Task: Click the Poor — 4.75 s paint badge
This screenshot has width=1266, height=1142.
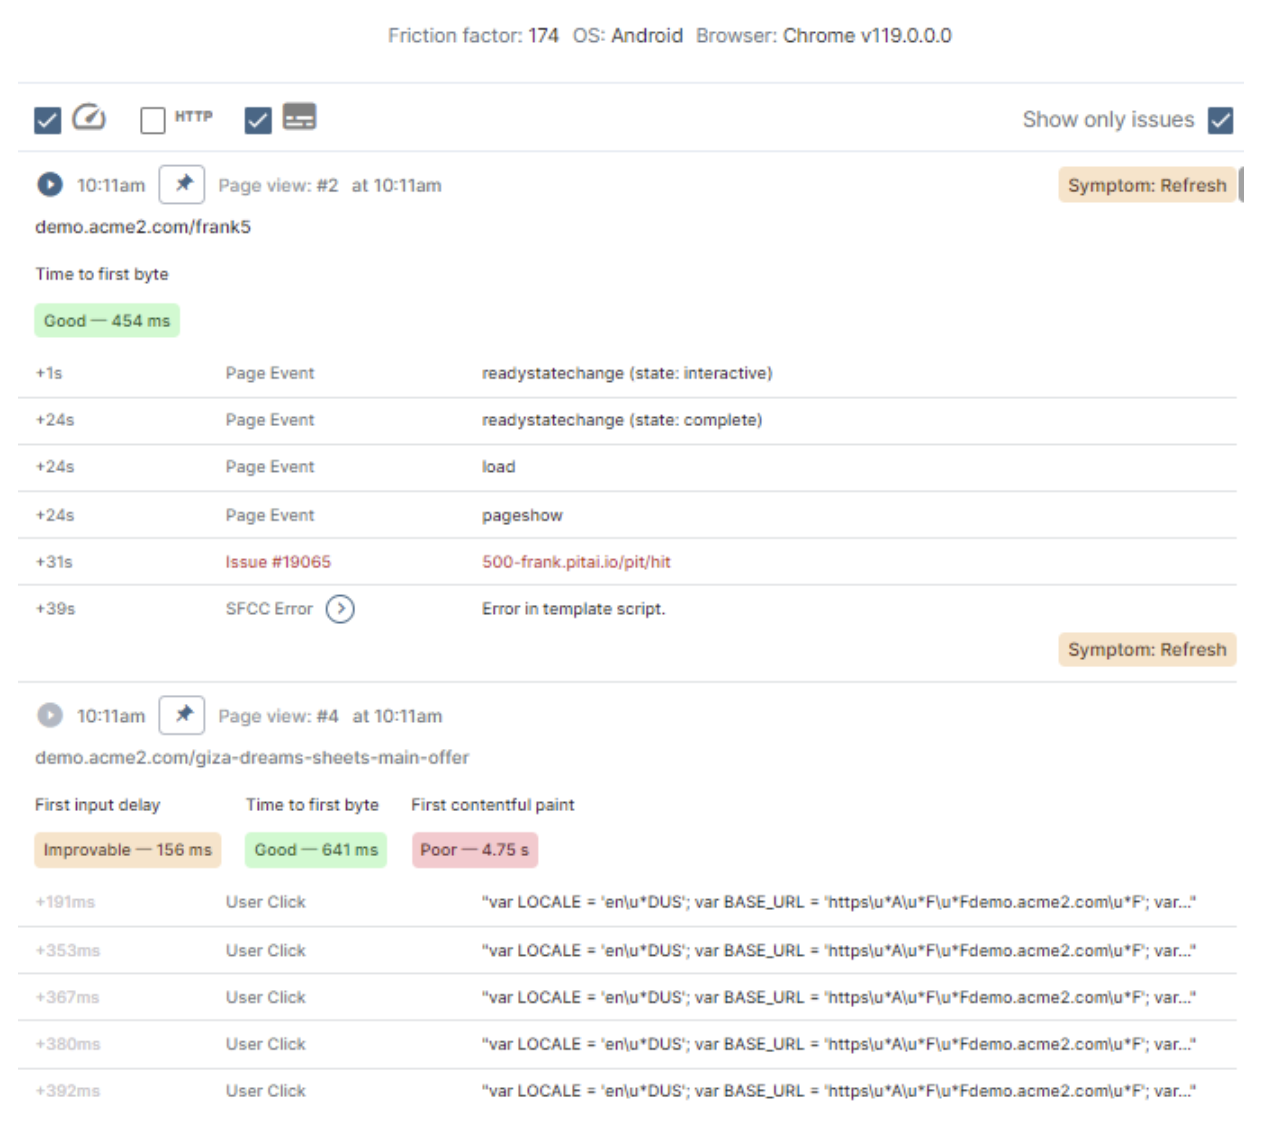Action: coord(475,850)
